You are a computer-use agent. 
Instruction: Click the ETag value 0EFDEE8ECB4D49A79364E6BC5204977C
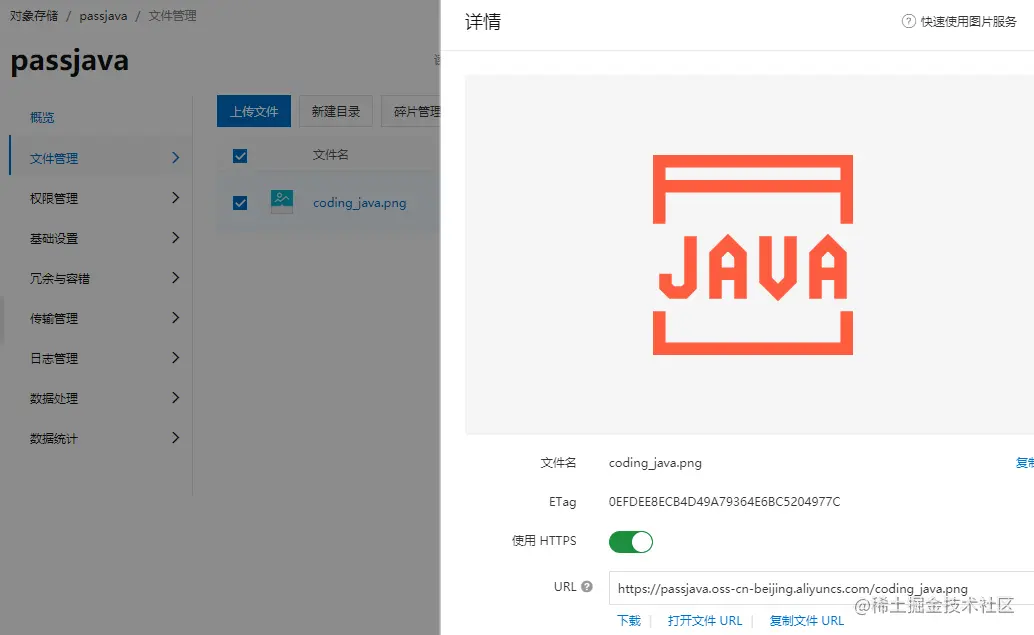724,502
